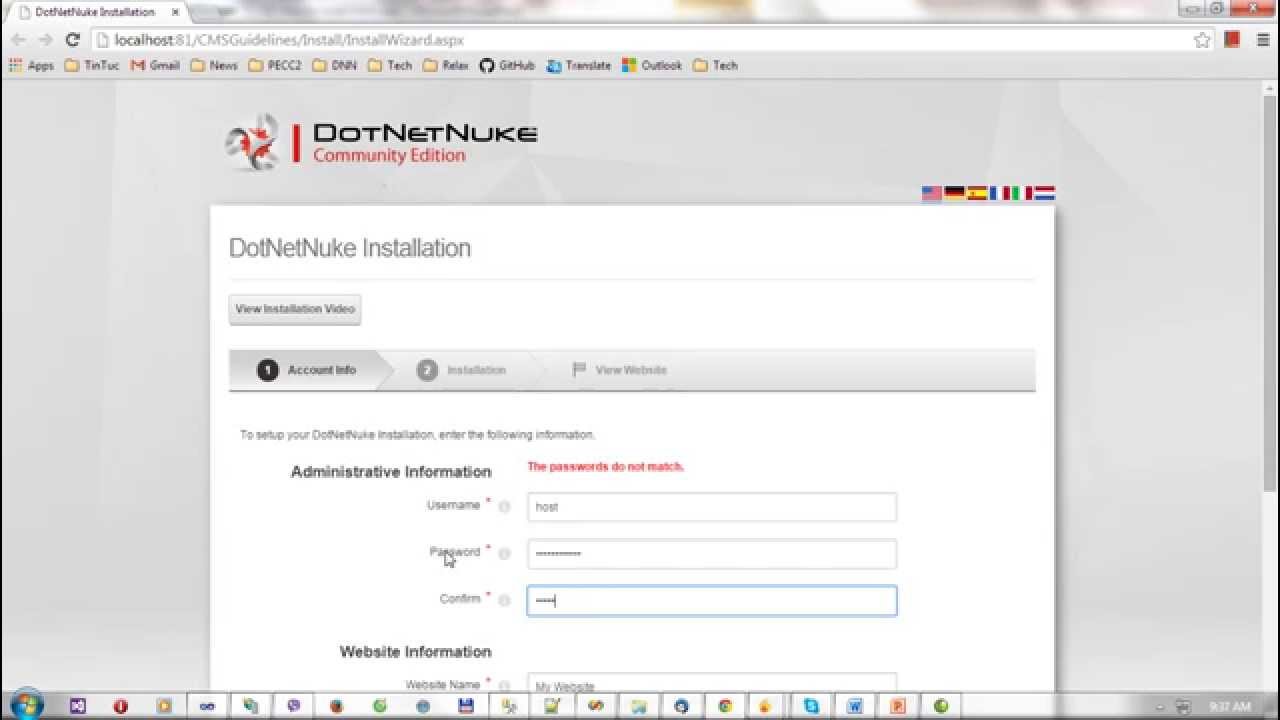Open Visual Studio from taskbar
Image resolution: width=1280 pixels, height=720 pixels.
coord(78,705)
